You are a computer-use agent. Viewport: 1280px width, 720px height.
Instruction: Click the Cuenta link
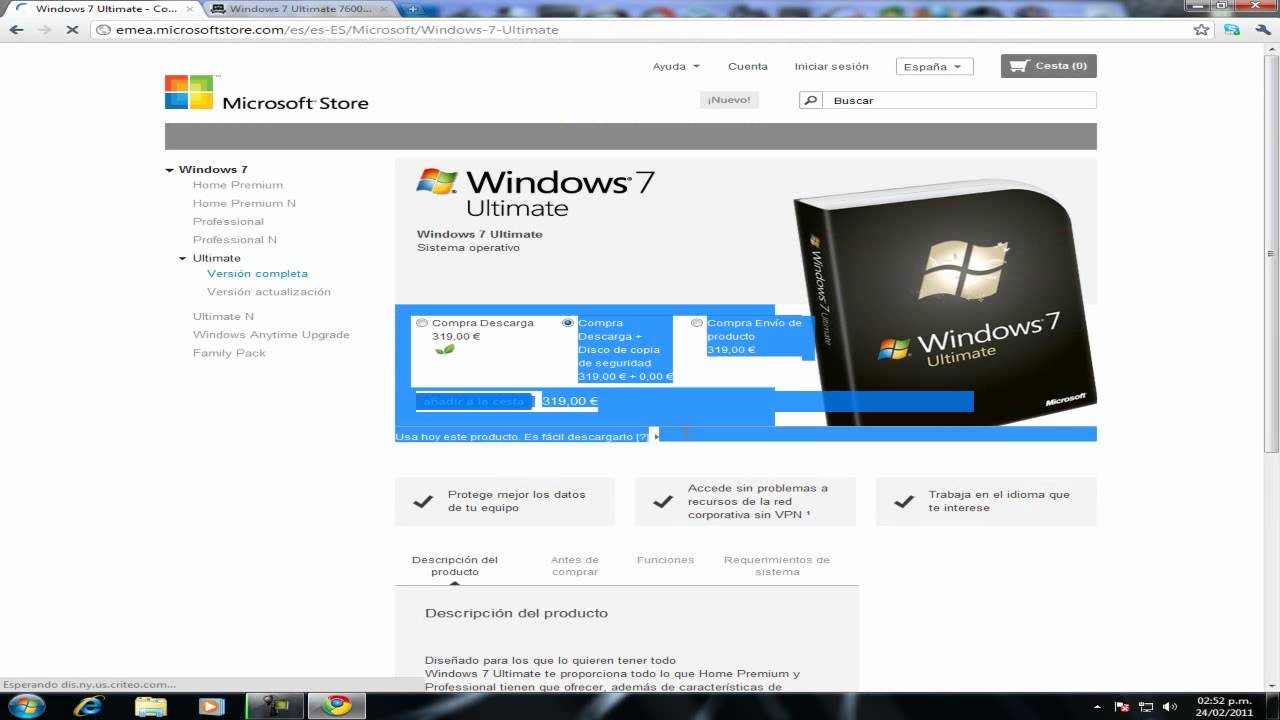point(748,66)
